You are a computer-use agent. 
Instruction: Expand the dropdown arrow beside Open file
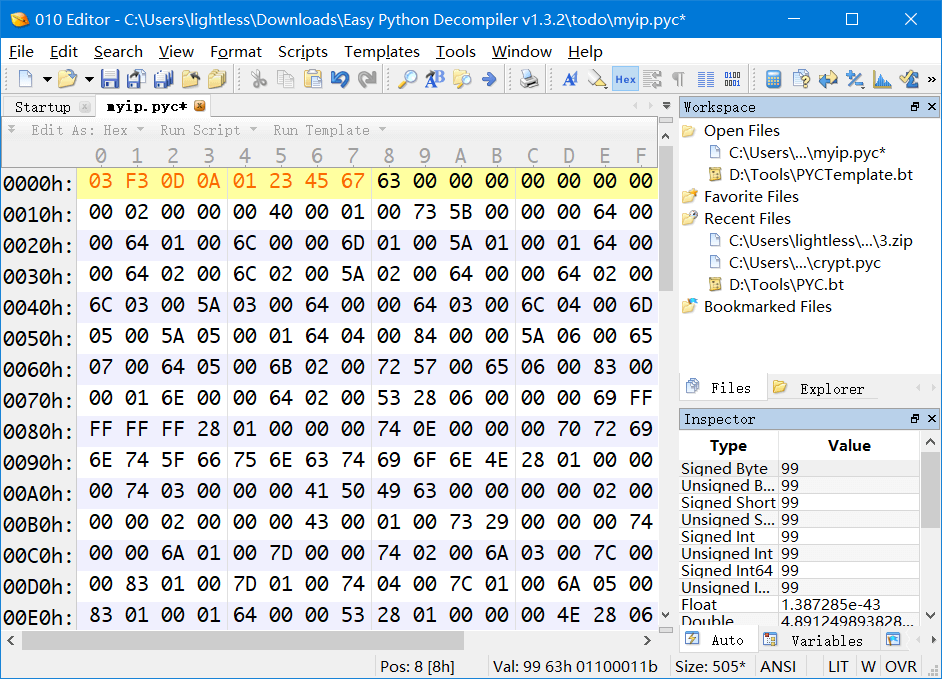90,79
